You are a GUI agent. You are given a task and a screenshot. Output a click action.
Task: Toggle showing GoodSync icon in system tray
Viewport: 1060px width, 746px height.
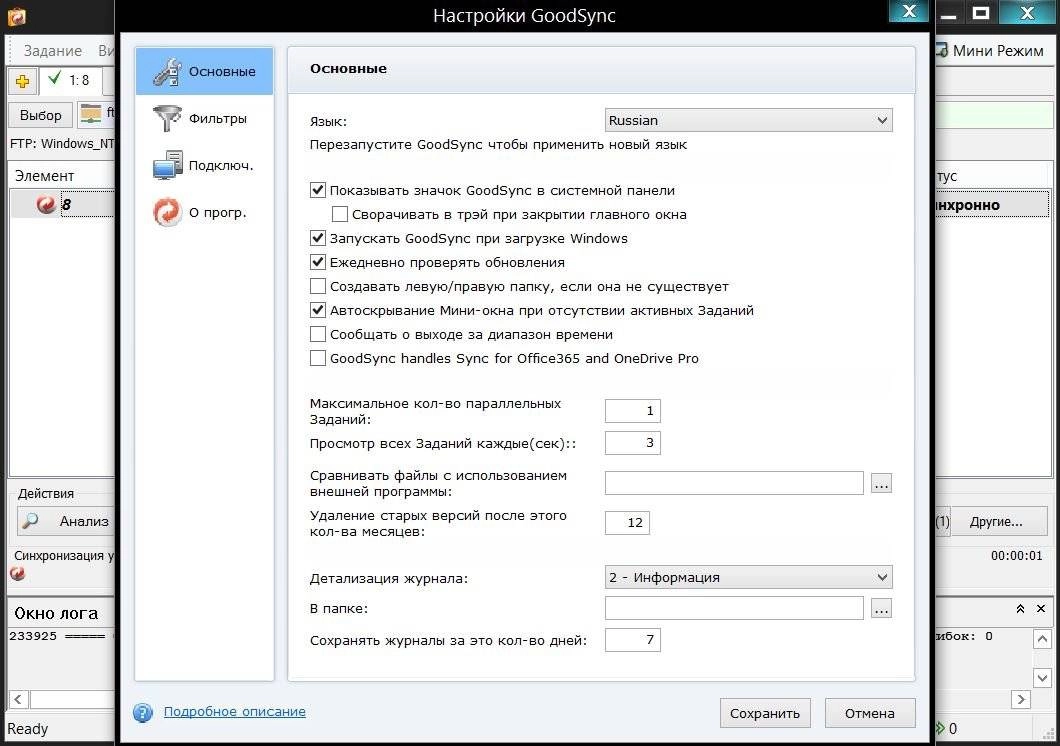[x=318, y=190]
